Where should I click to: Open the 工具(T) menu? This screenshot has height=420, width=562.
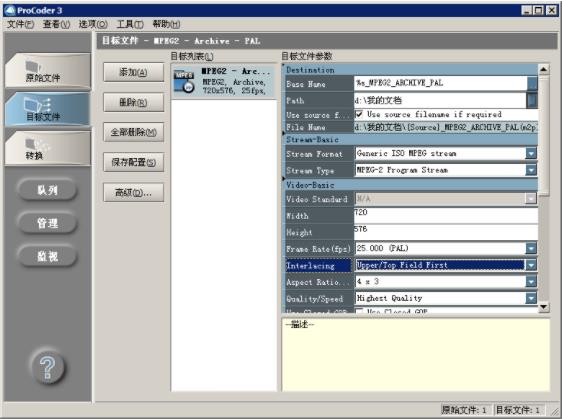[130, 24]
